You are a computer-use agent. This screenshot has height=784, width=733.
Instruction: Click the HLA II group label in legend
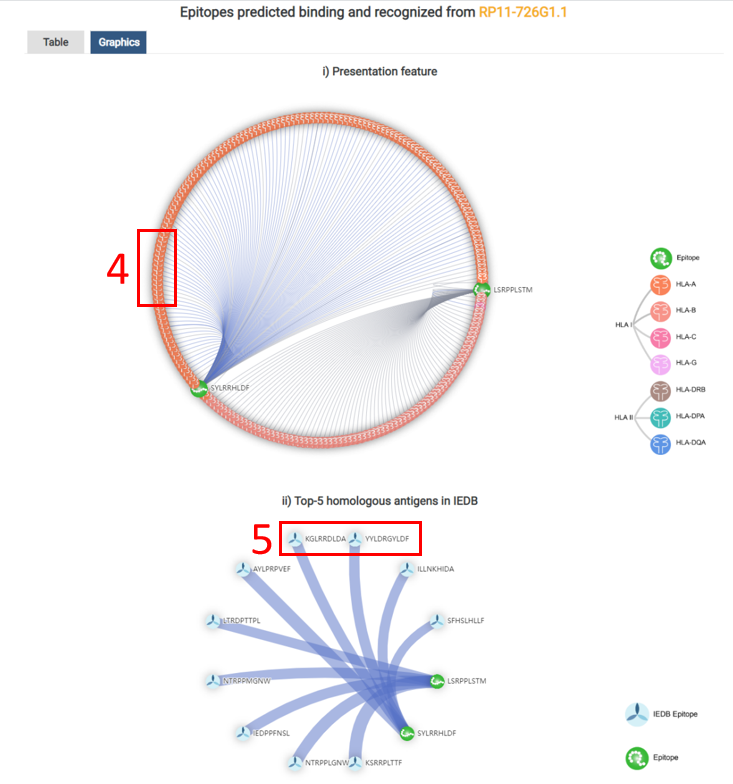[x=624, y=416]
